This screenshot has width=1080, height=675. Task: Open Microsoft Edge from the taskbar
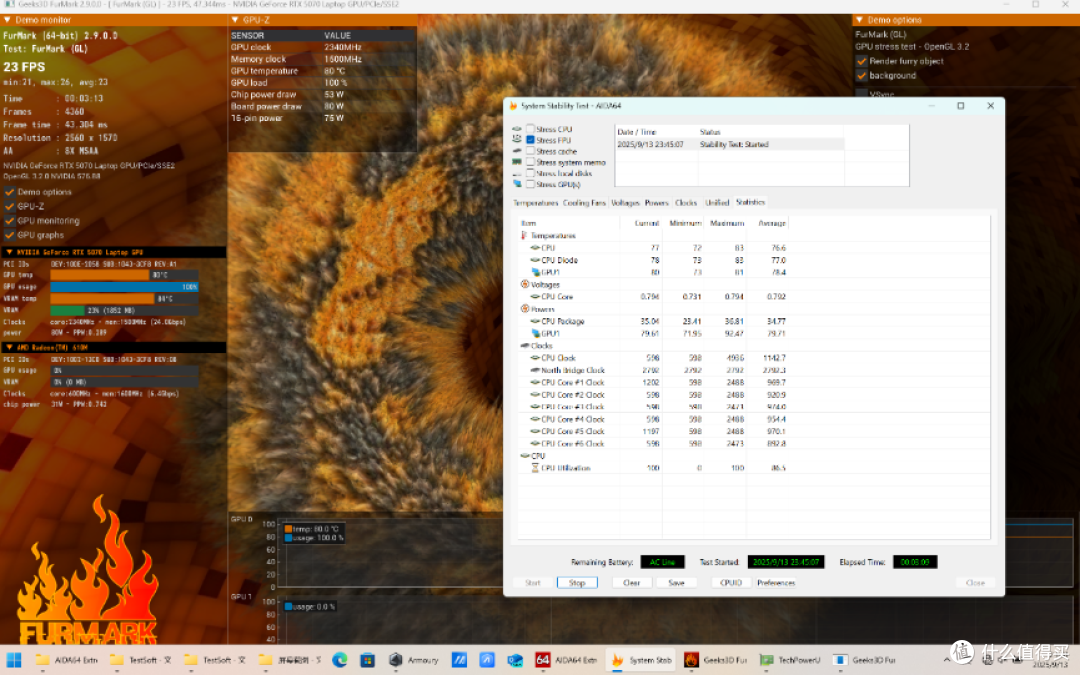(x=340, y=660)
